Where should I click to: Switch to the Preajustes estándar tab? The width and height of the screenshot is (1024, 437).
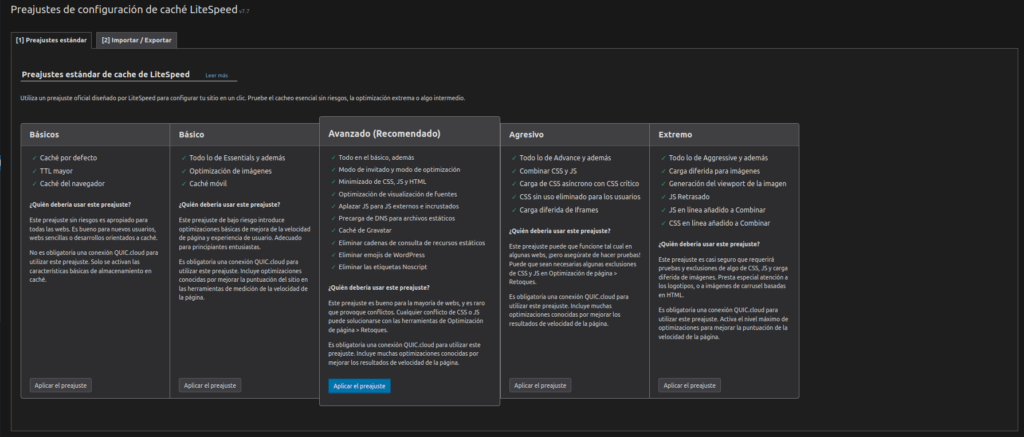click(x=51, y=40)
